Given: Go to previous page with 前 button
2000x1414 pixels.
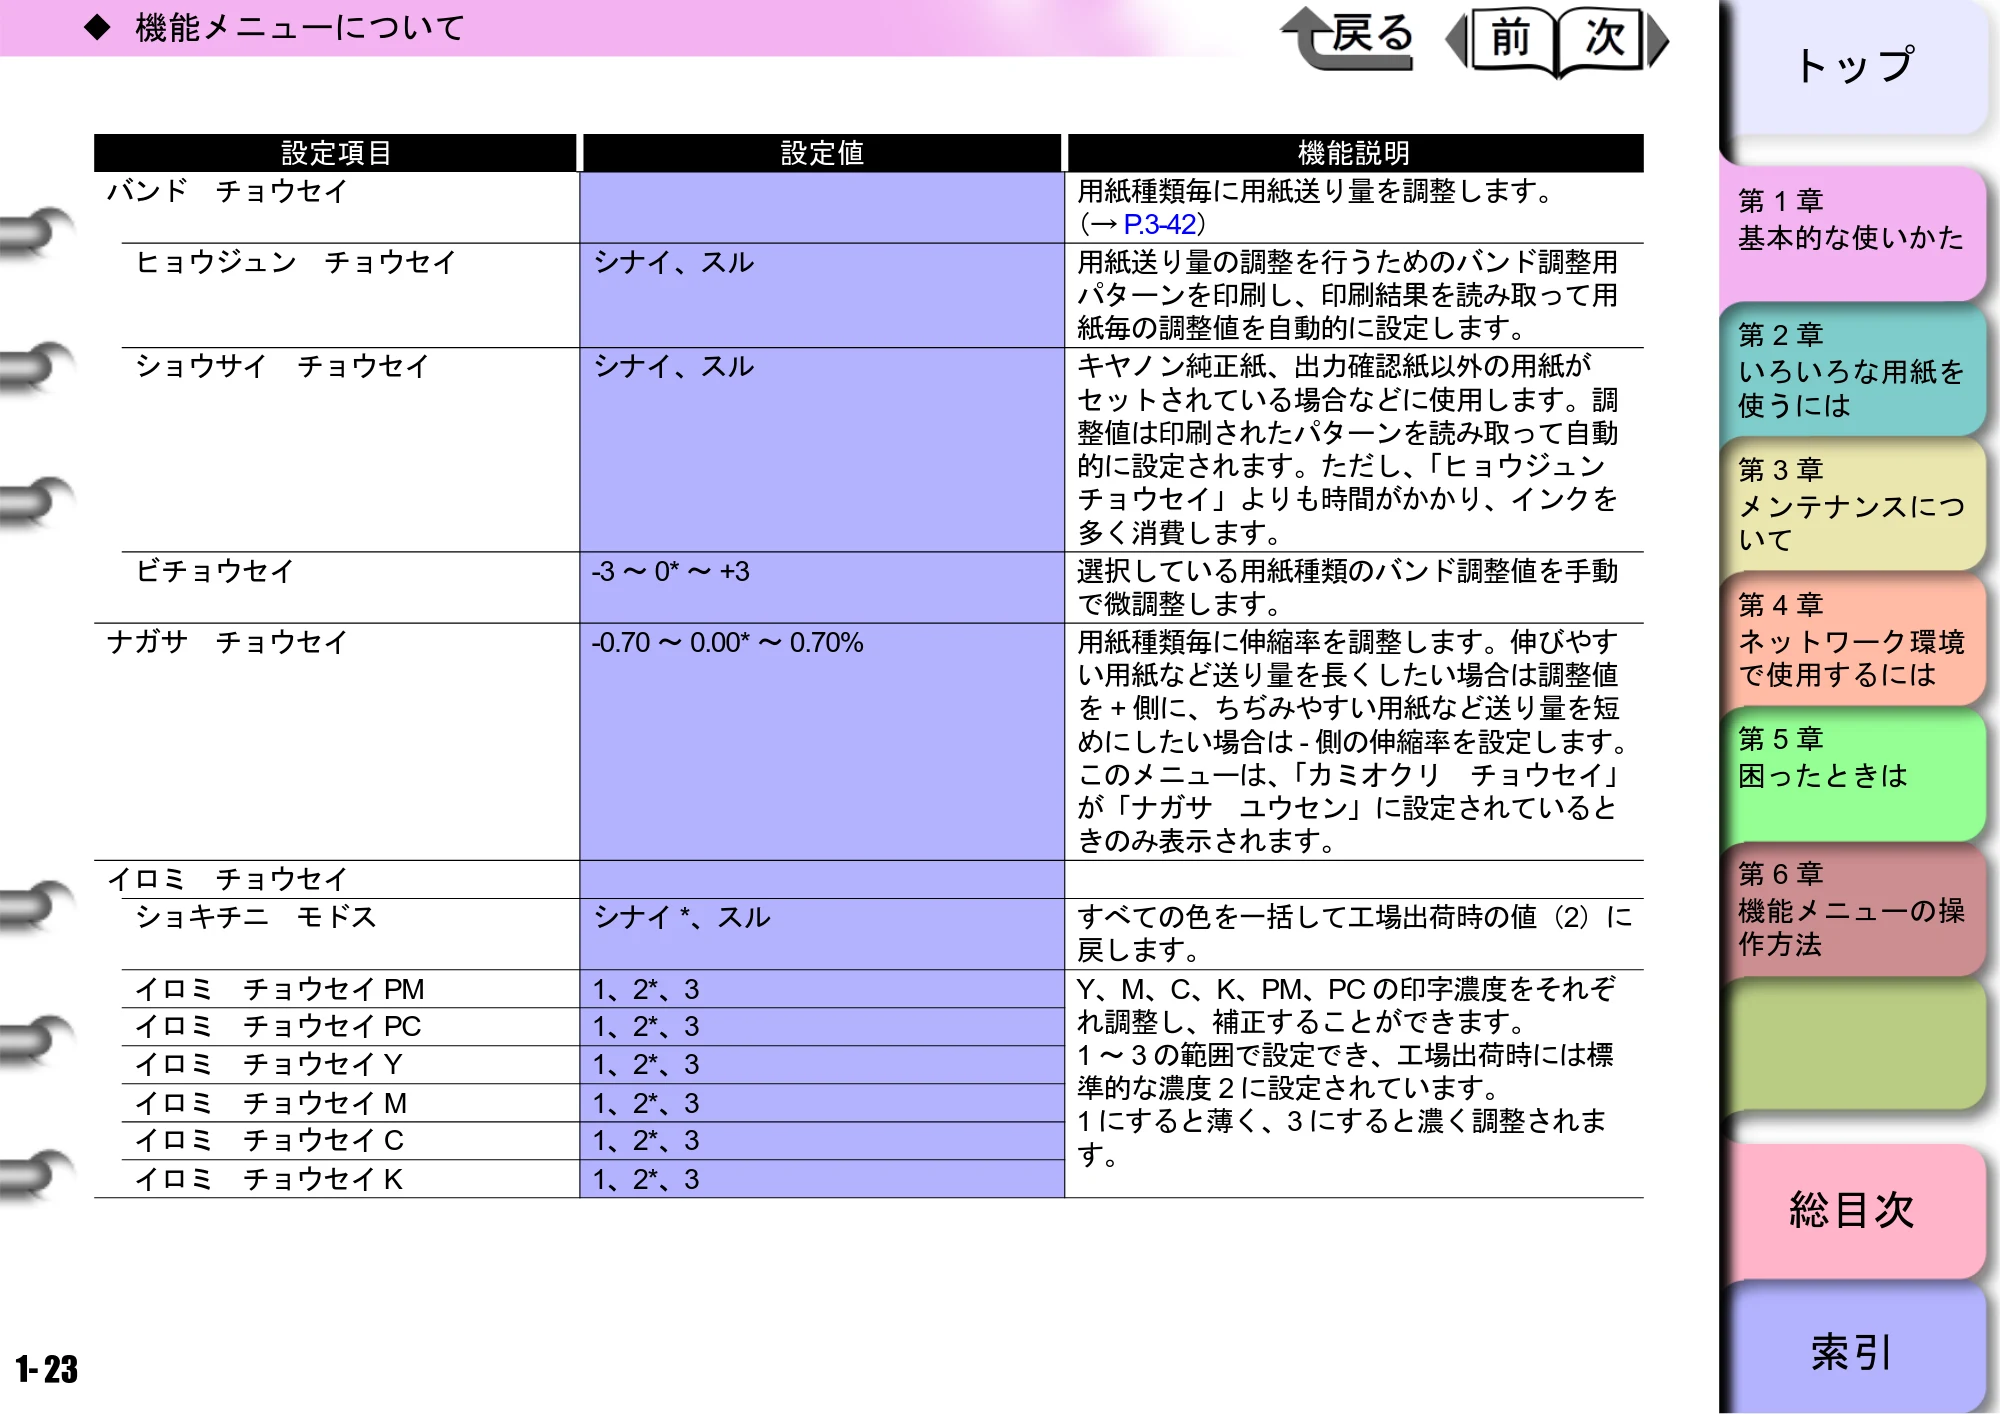Looking at the screenshot, I should [1504, 40].
